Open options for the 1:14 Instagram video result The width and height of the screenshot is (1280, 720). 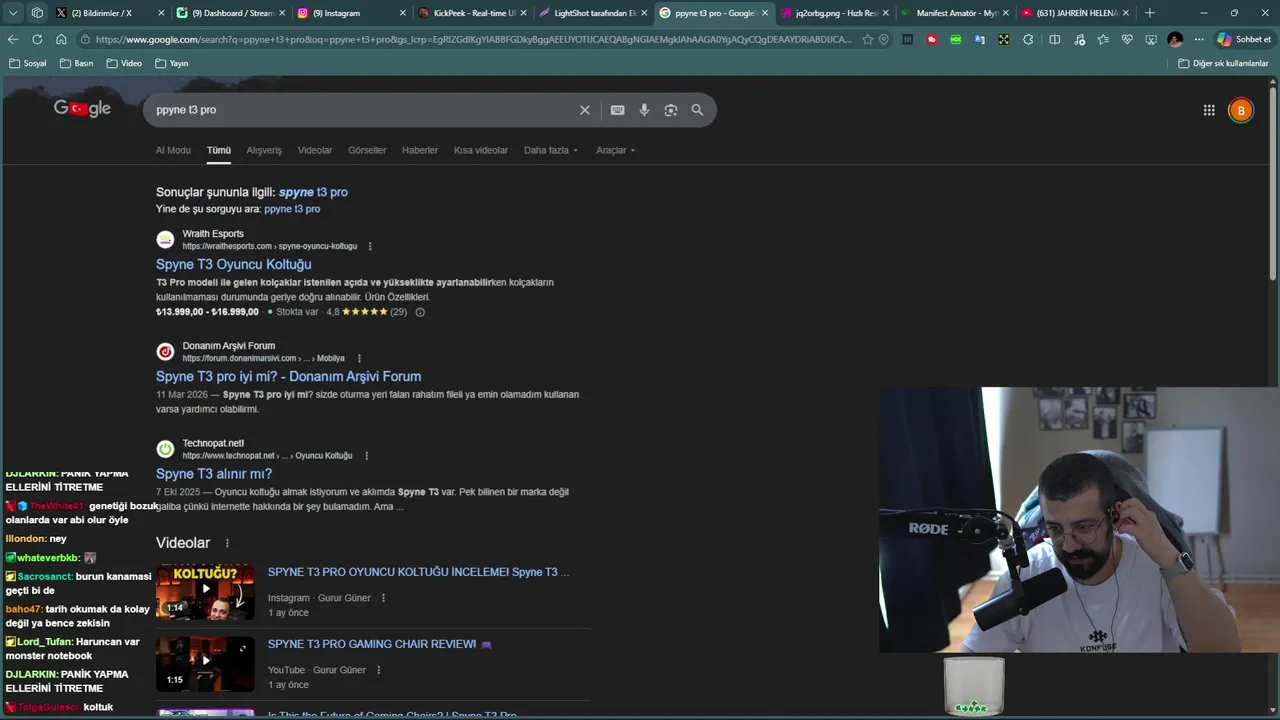(x=383, y=598)
